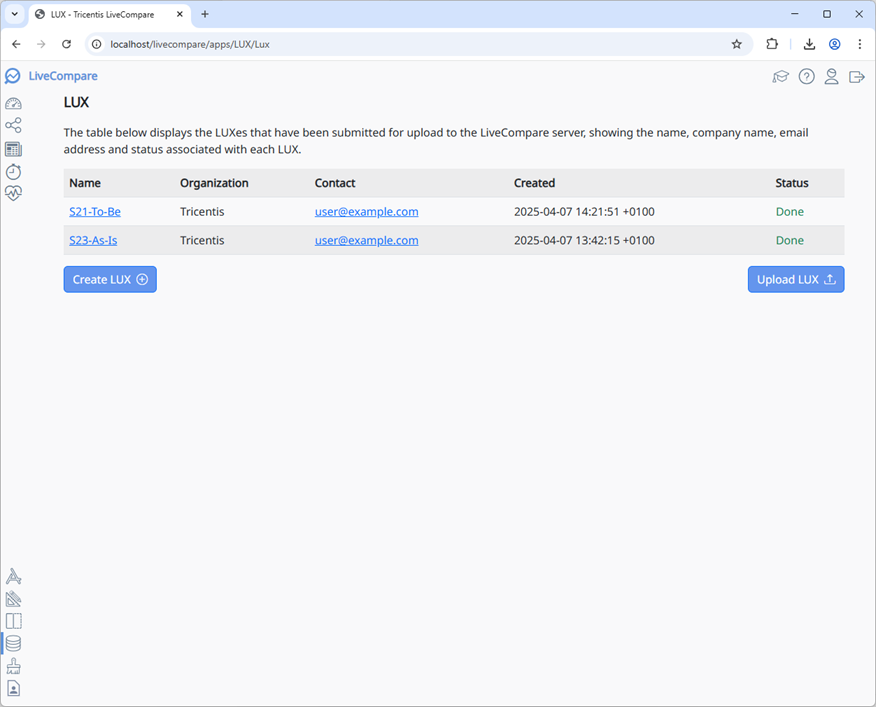
Task: Open the browser extensions puzzle icon
Action: [772, 44]
